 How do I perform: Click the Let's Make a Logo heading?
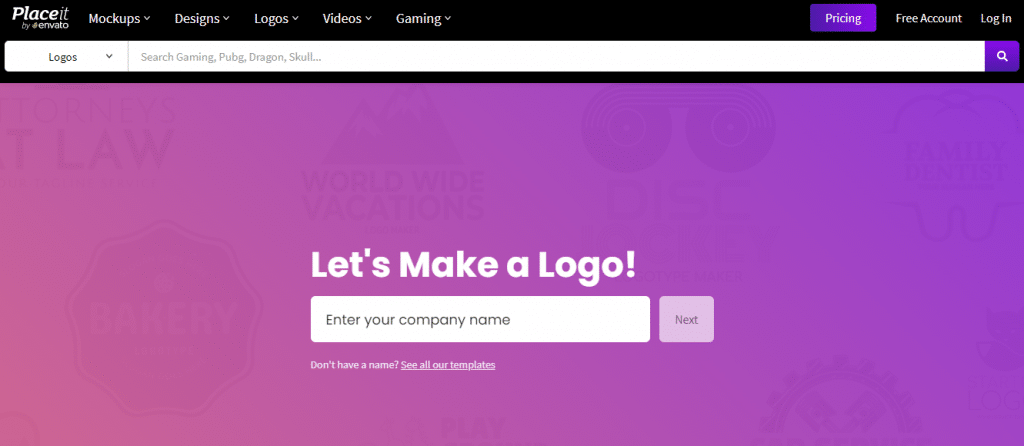coord(473,264)
